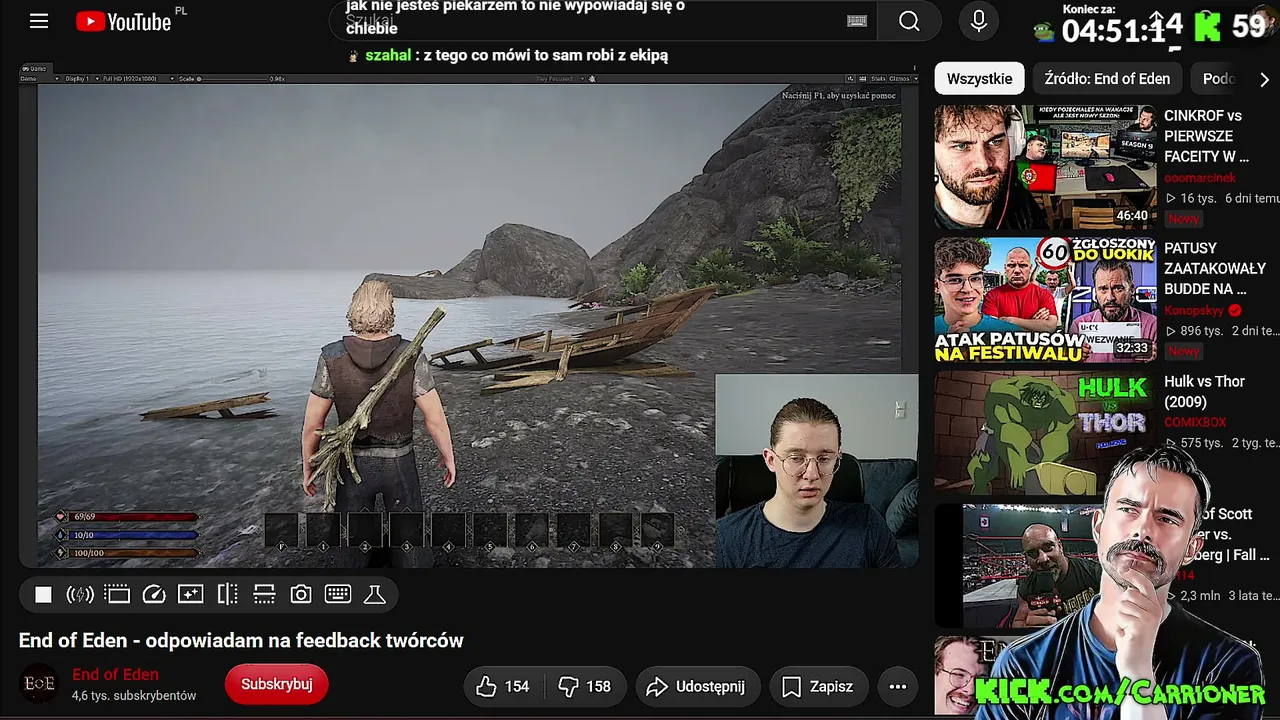
Task: Open the CINKROF video thumbnail
Action: 1045,167
